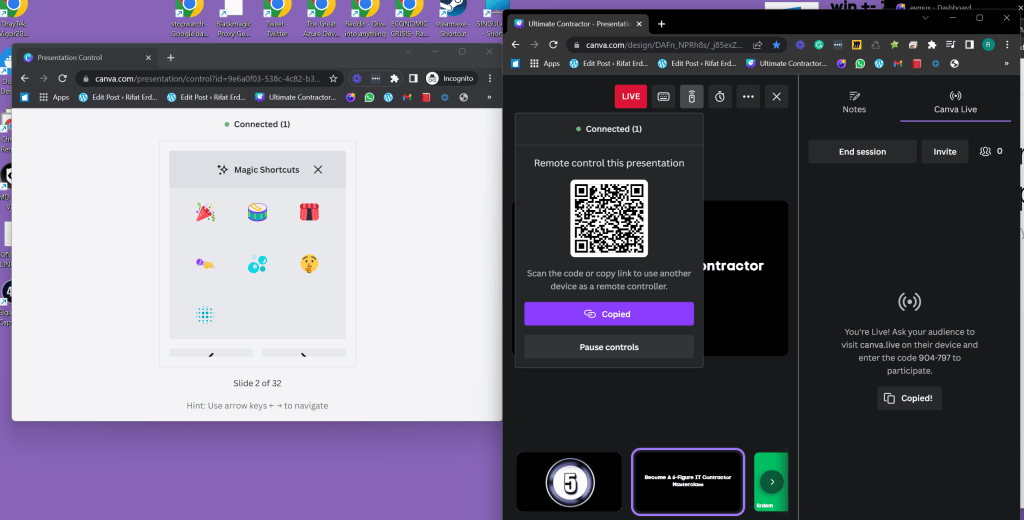The width and height of the screenshot is (1024, 520).
Task: Click the Pause controls button
Action: (x=609, y=347)
